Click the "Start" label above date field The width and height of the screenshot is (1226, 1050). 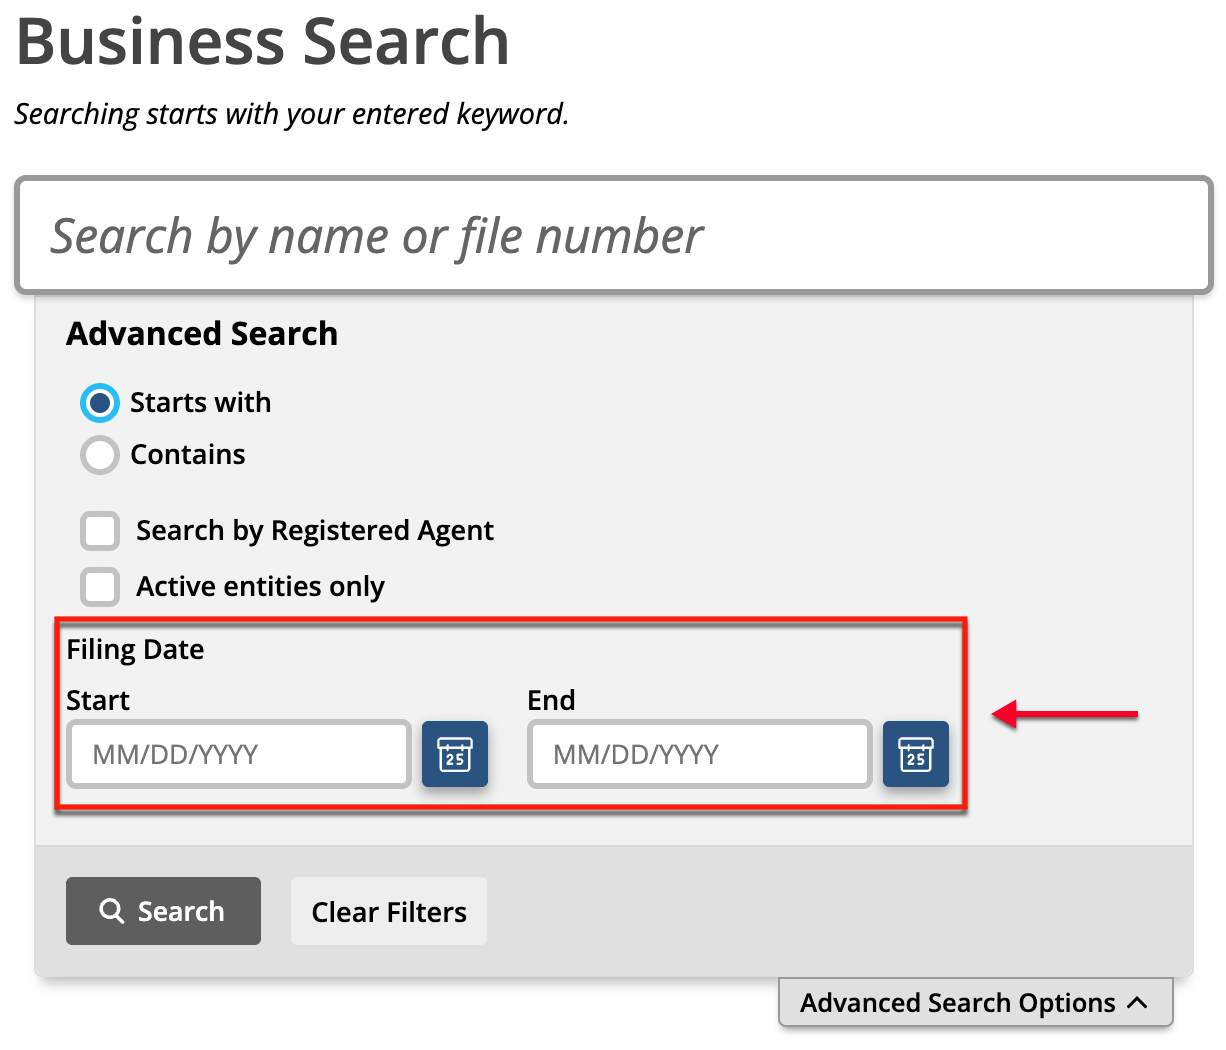click(x=98, y=700)
